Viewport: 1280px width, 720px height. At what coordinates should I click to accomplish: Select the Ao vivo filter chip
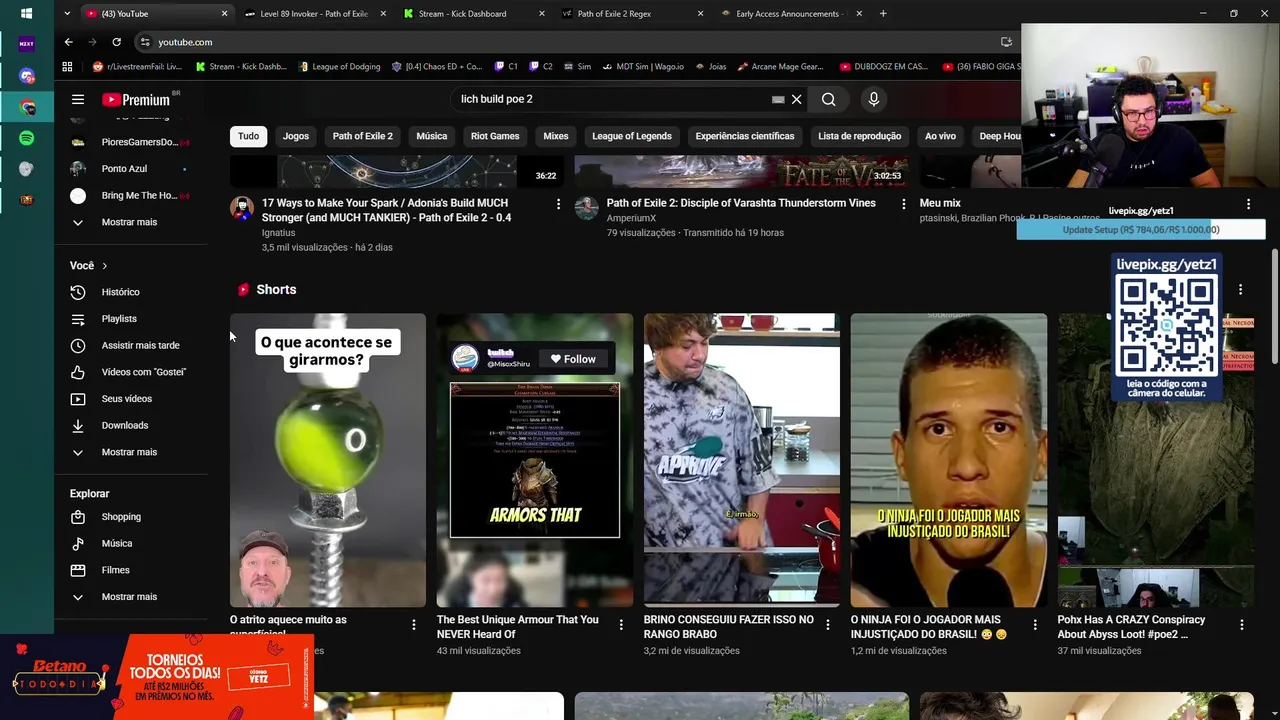click(x=940, y=136)
